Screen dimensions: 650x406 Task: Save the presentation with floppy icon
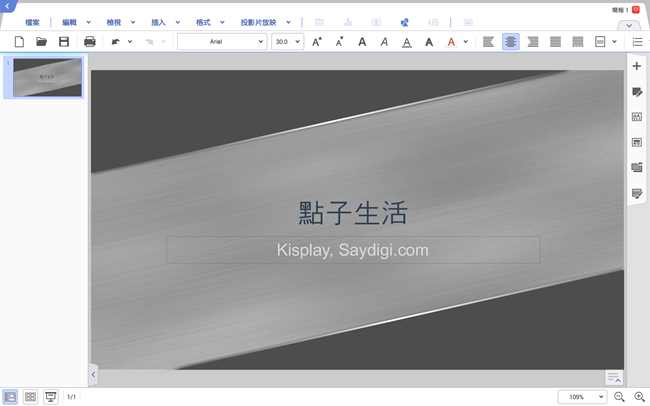pyautogui.click(x=64, y=42)
